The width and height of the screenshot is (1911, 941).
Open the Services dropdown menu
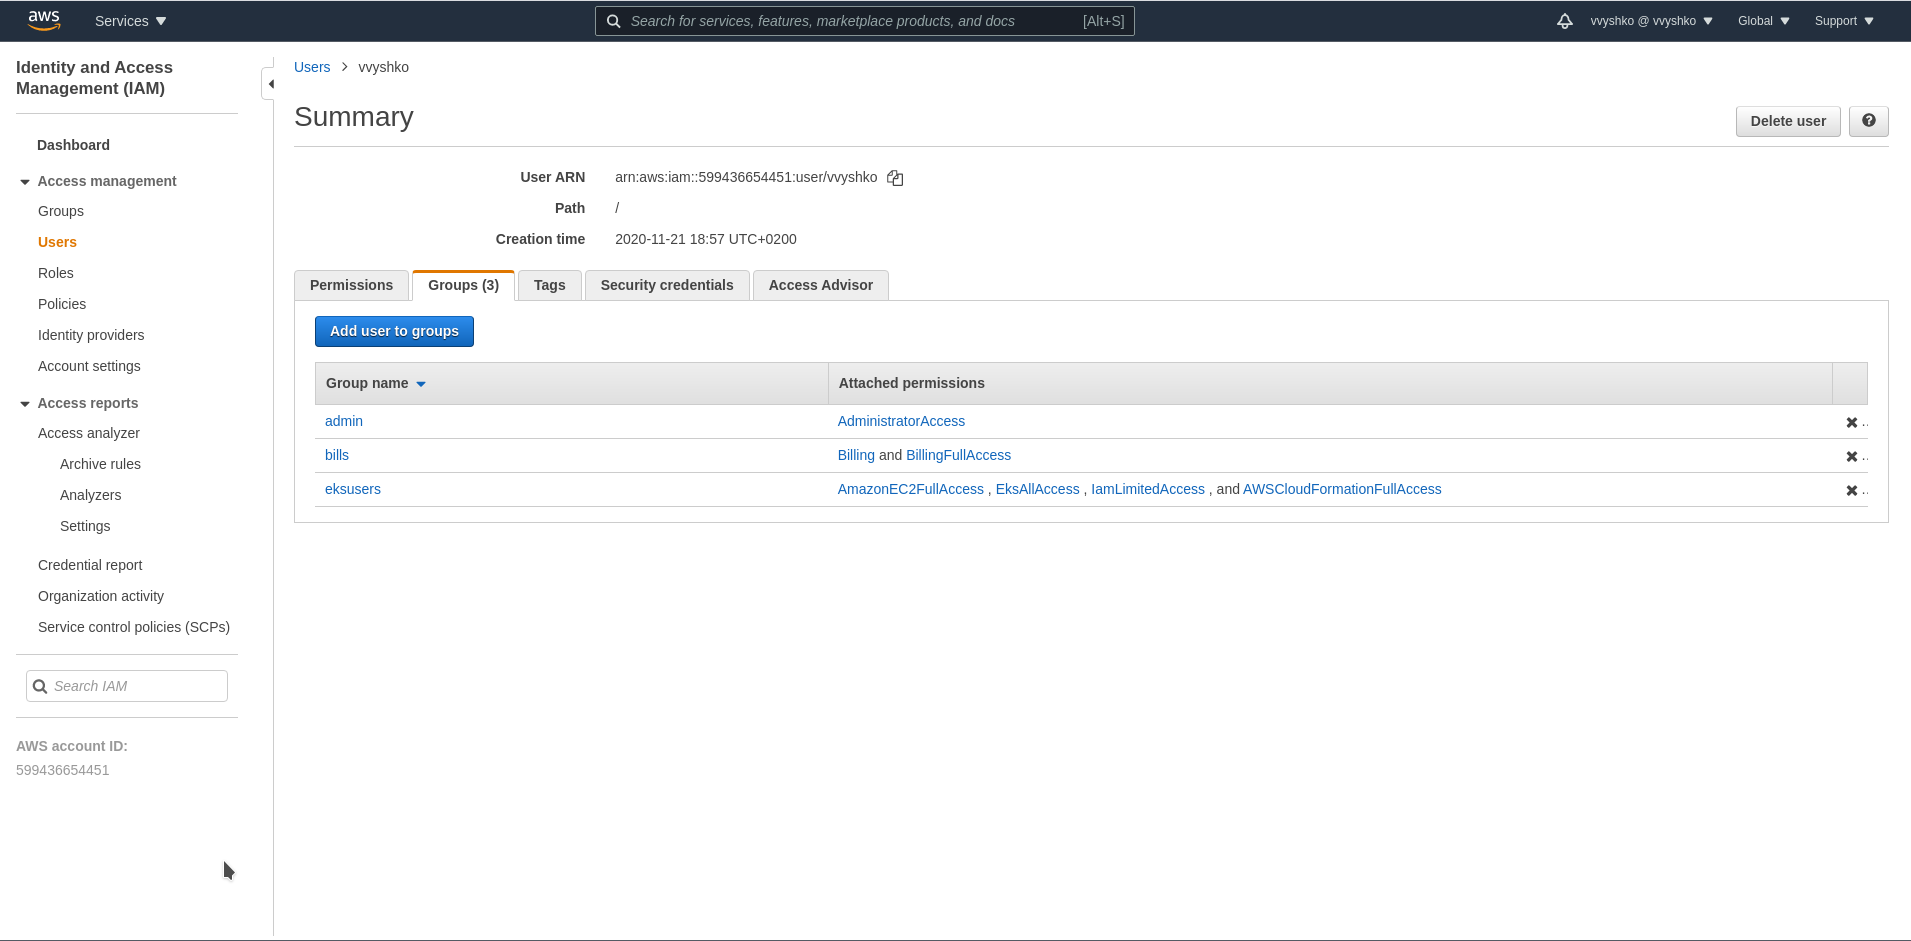pos(130,21)
